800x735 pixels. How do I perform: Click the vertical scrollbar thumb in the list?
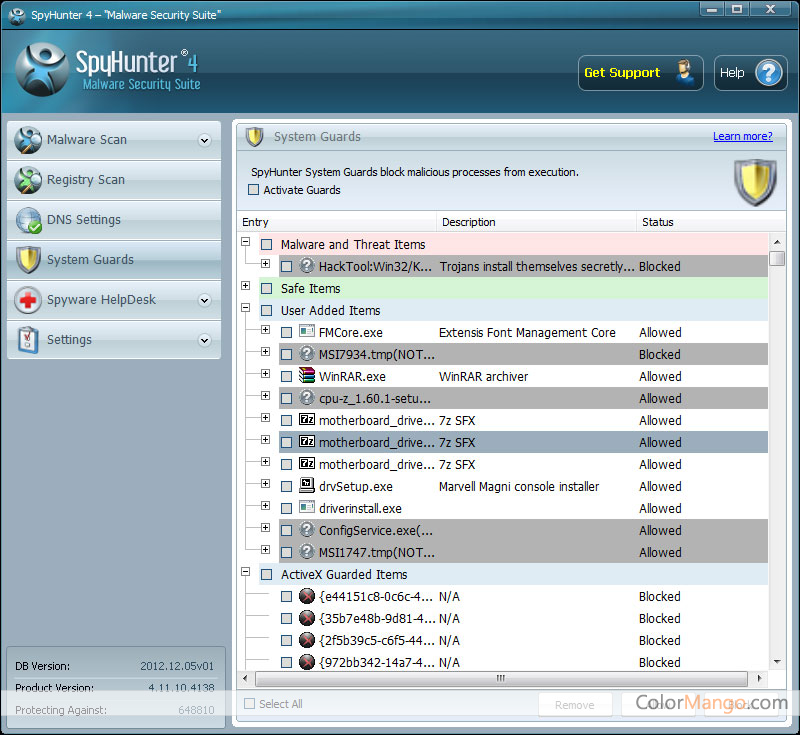[x=777, y=258]
